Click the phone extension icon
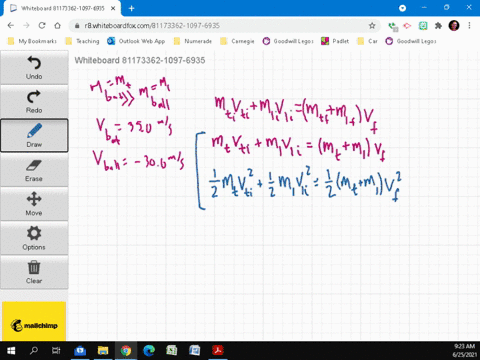Image resolution: width=480 pixels, height=360 pixels. [x=393, y=26]
